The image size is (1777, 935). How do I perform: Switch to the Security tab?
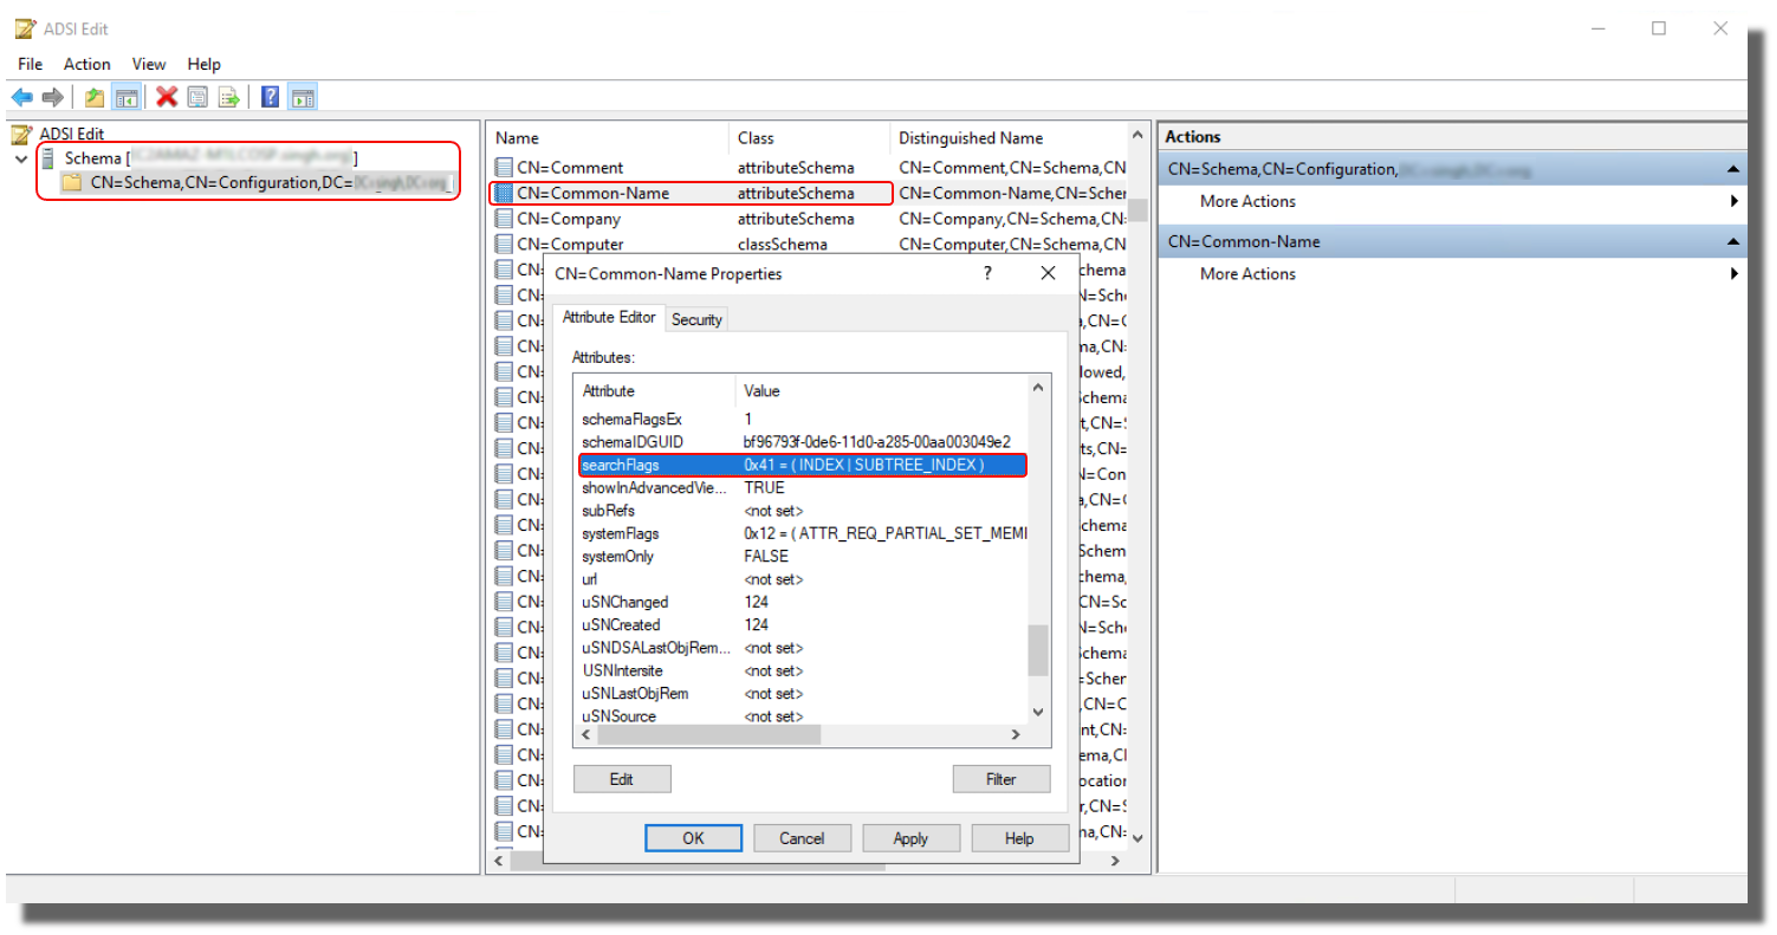pyautogui.click(x=696, y=318)
